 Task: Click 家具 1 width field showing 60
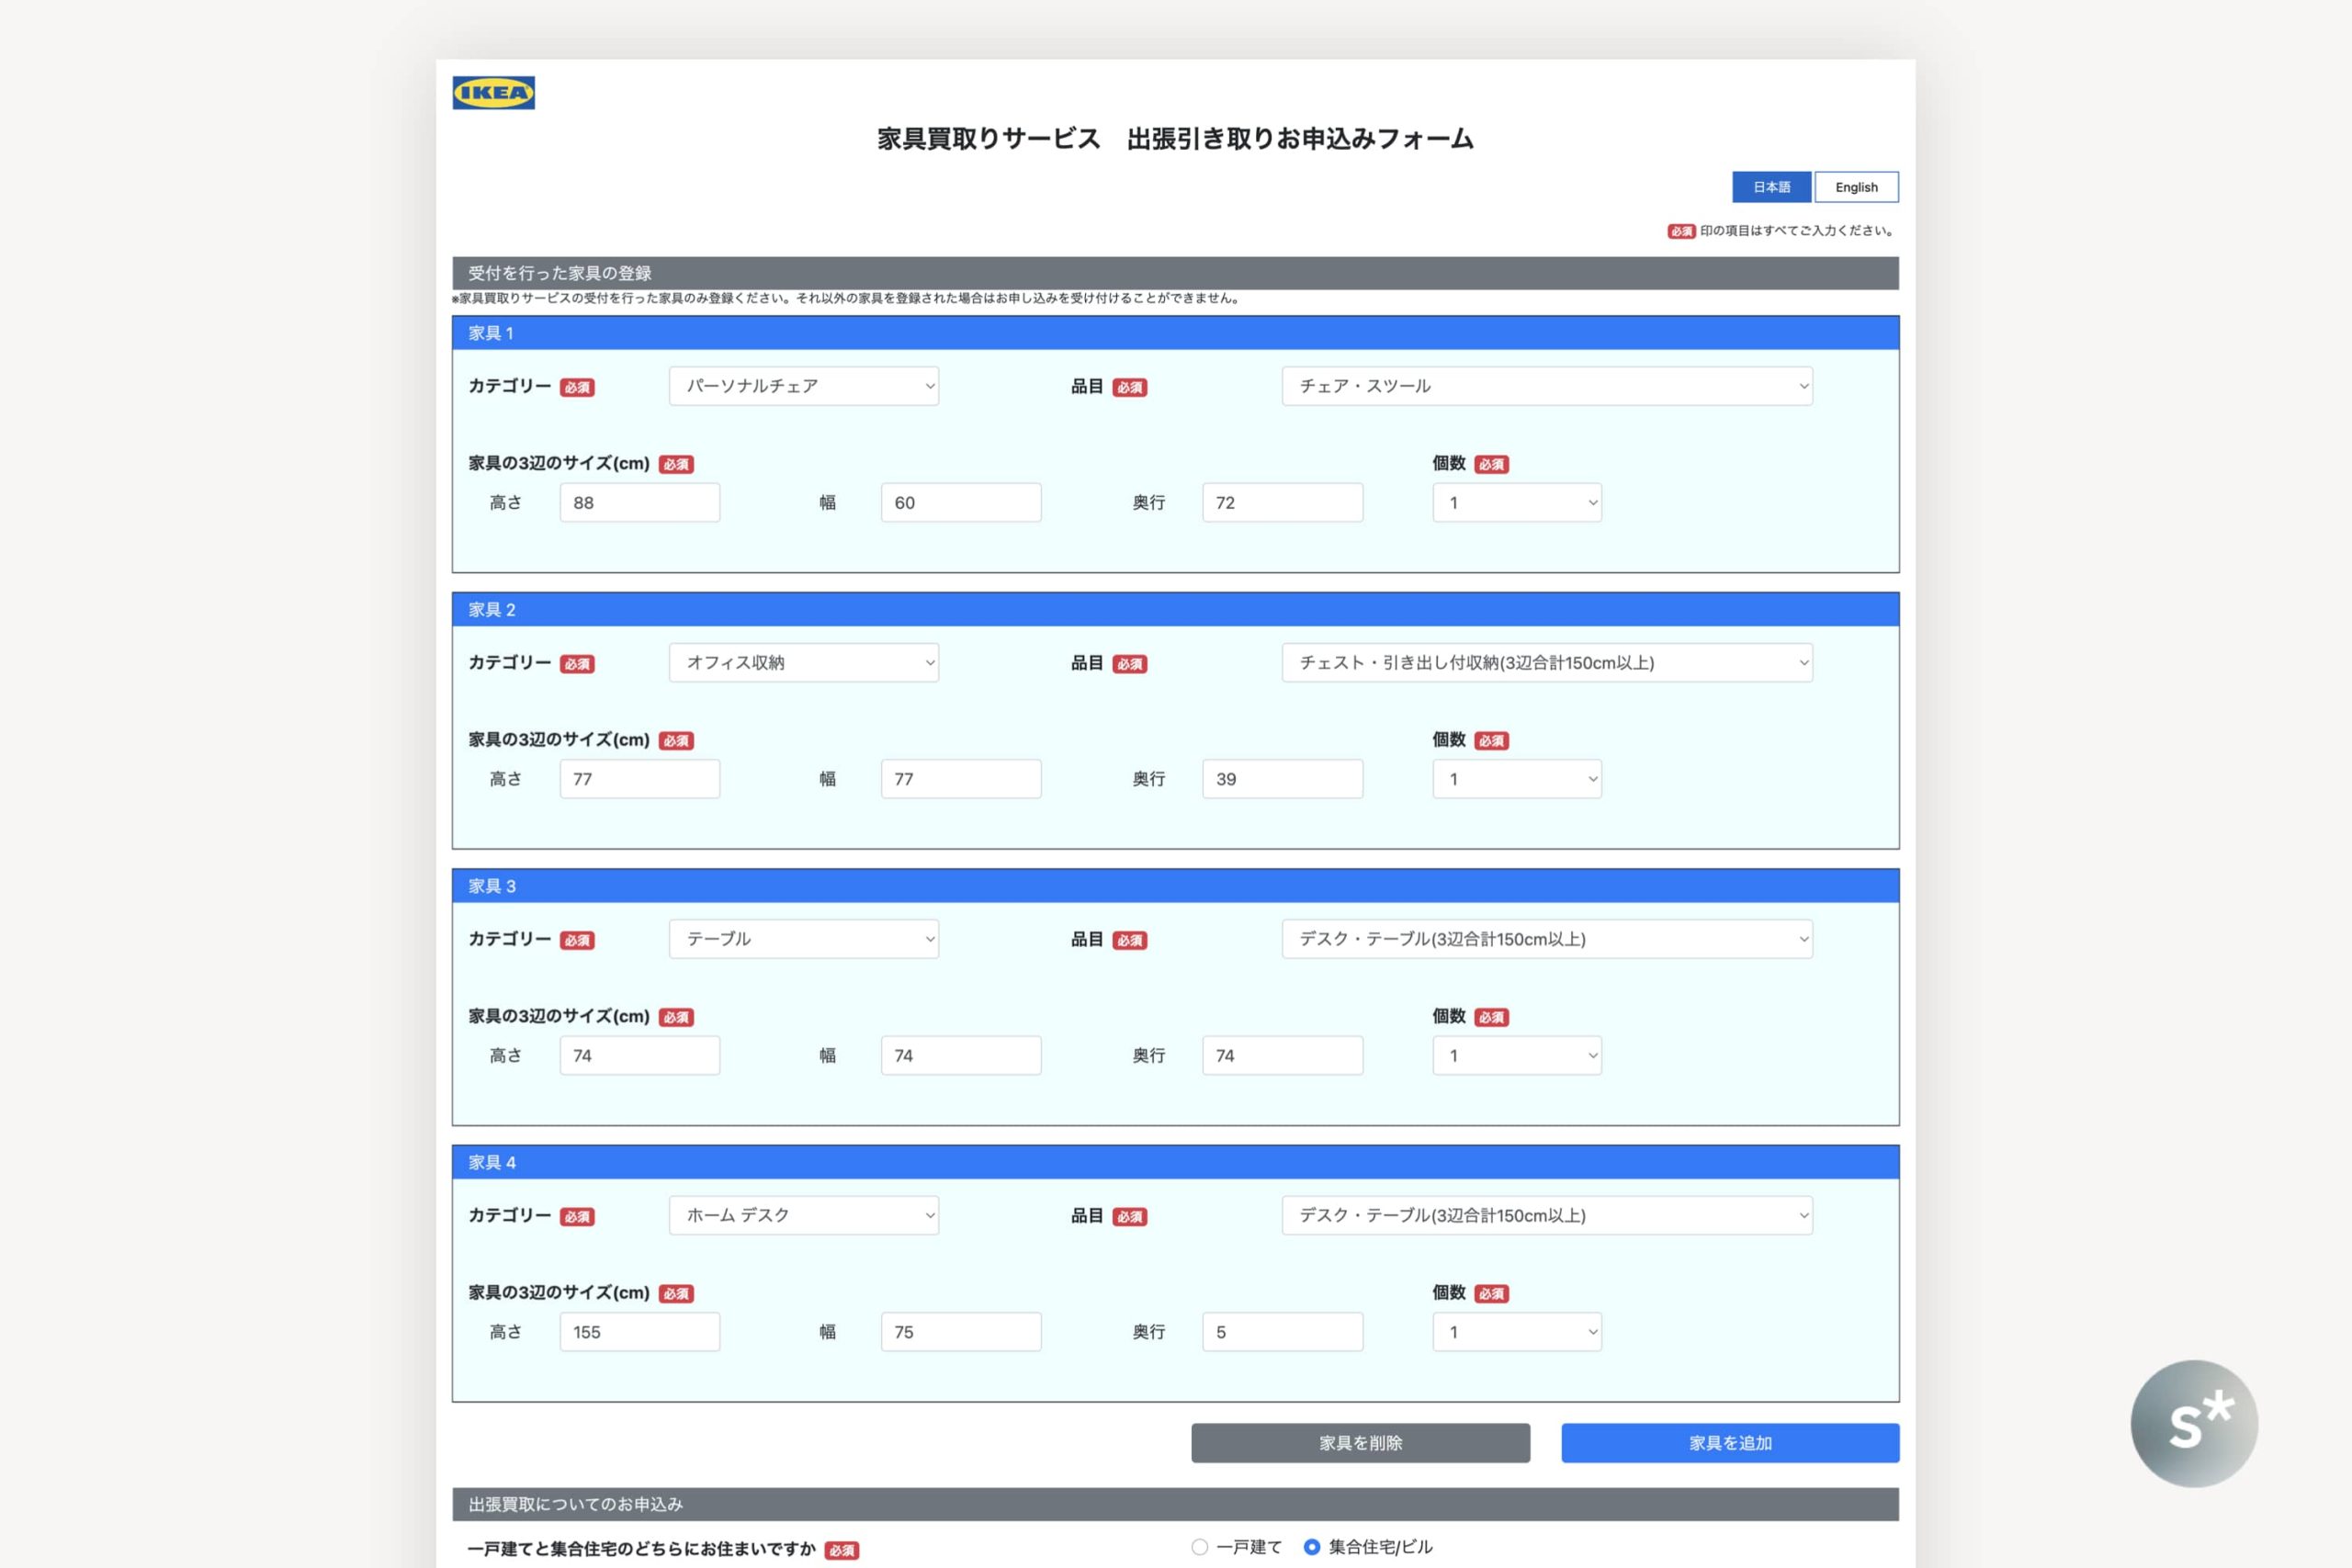[x=960, y=503]
